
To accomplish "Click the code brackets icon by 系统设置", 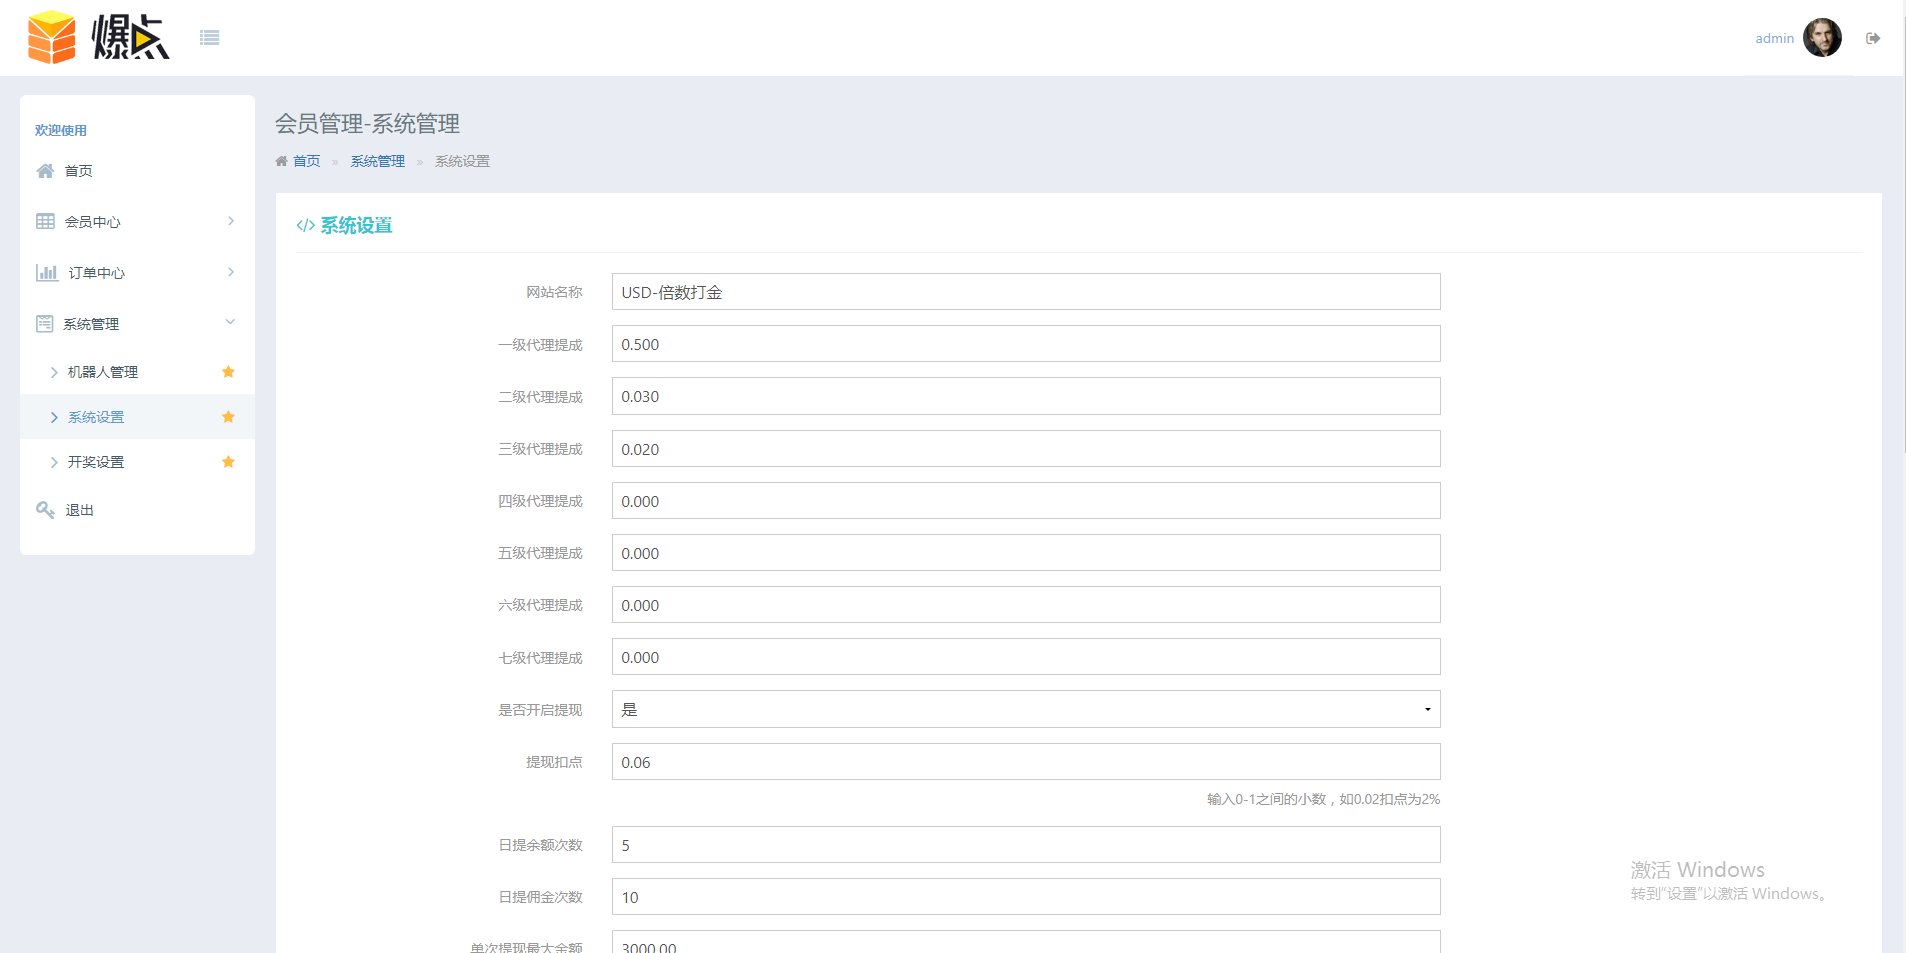I will [x=305, y=225].
